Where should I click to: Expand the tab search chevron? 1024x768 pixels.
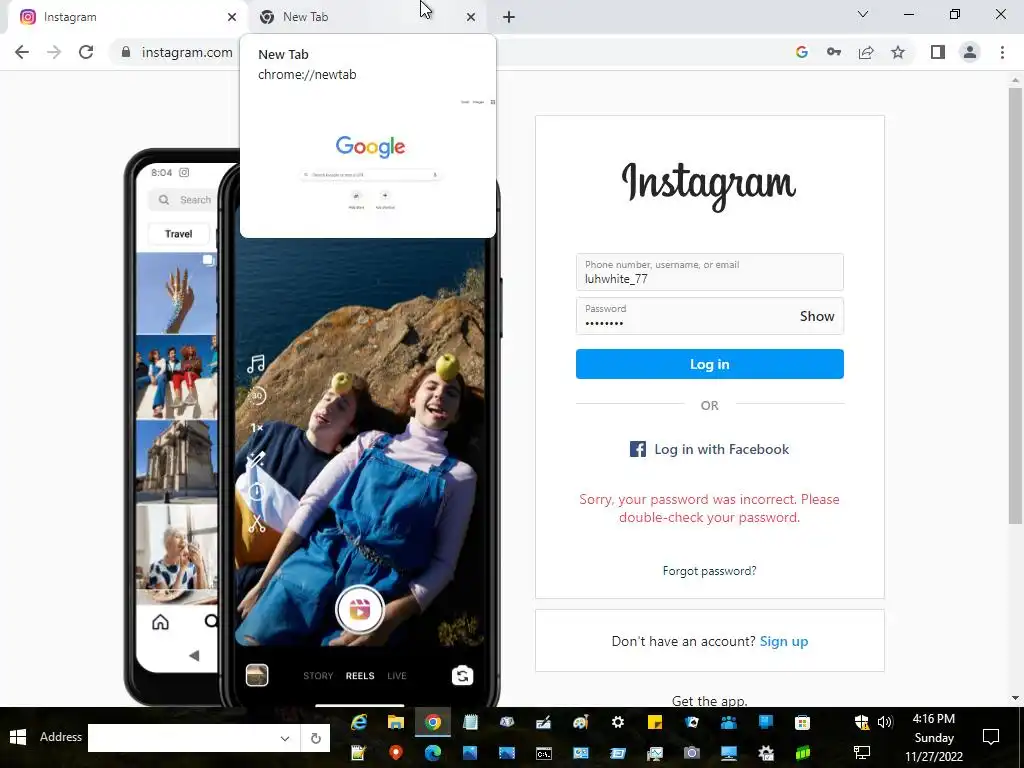click(x=863, y=14)
